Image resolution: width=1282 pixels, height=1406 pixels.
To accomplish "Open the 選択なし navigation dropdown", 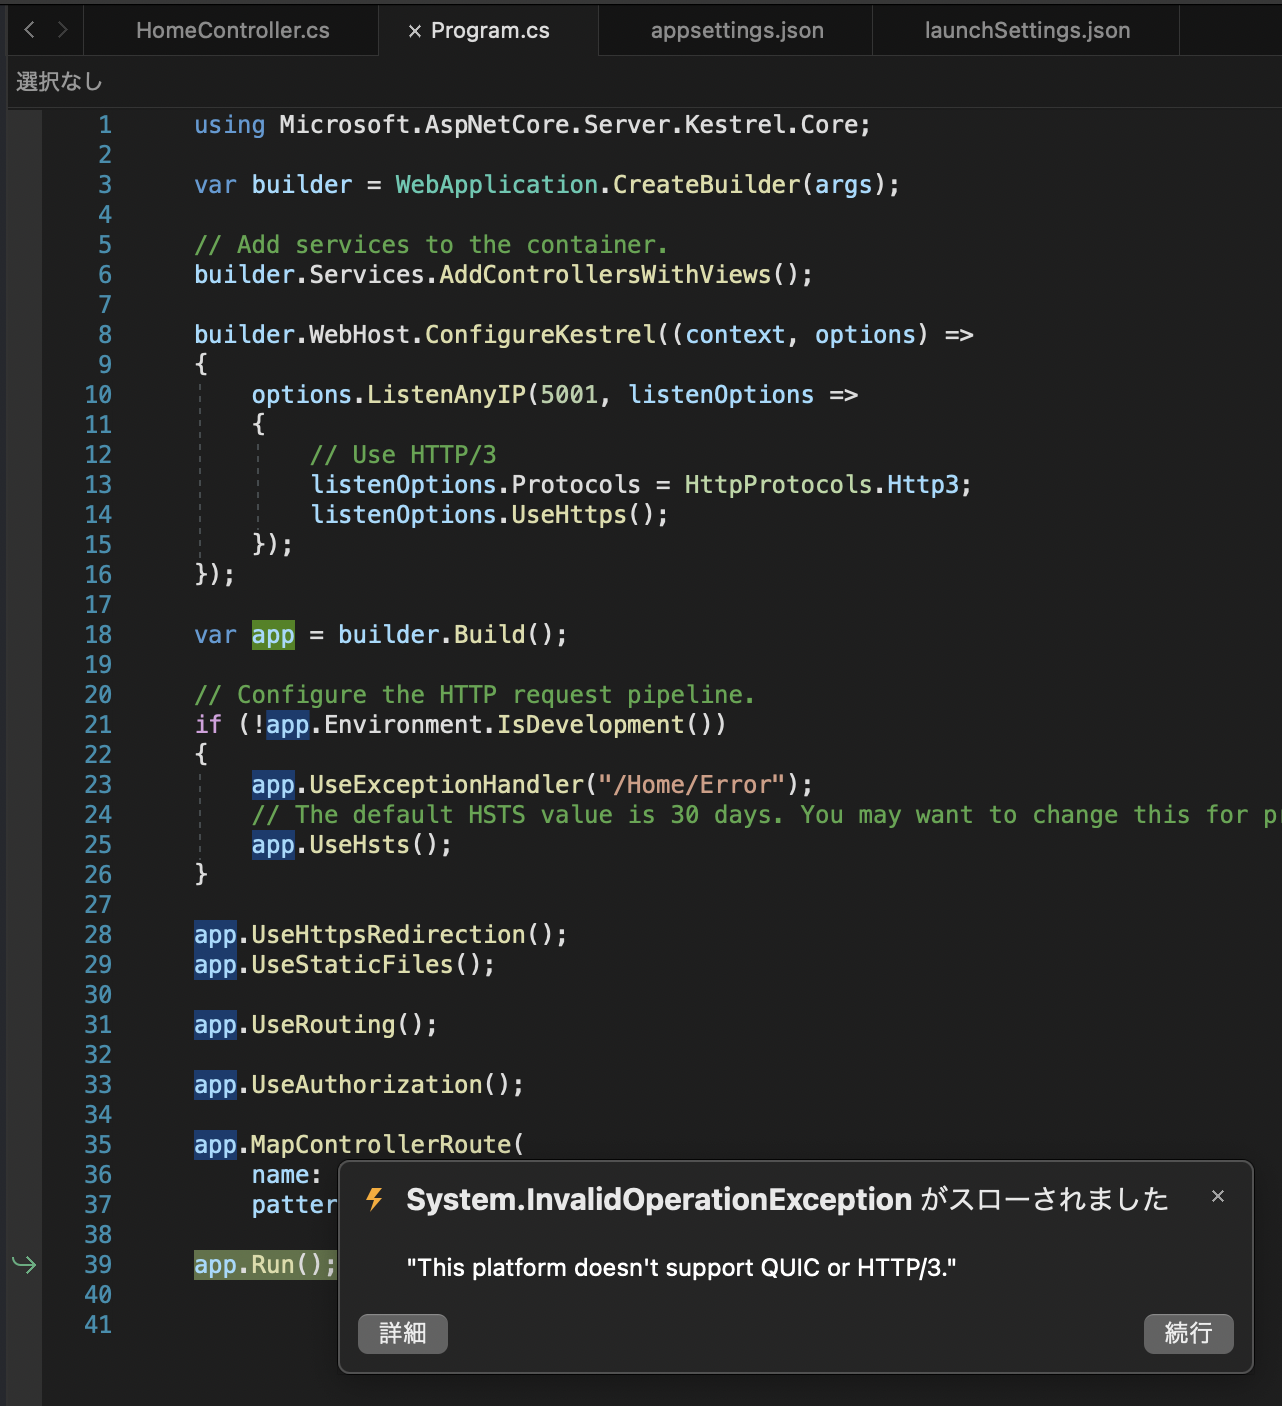I will tap(59, 81).
